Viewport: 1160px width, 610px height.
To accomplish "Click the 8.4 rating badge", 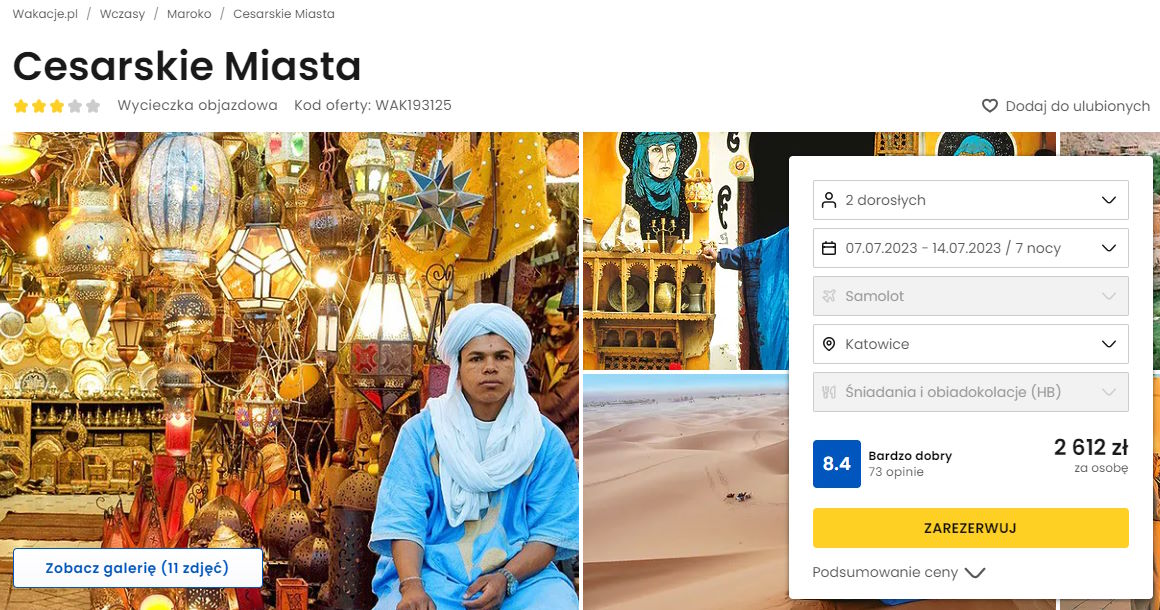I will tap(837, 464).
